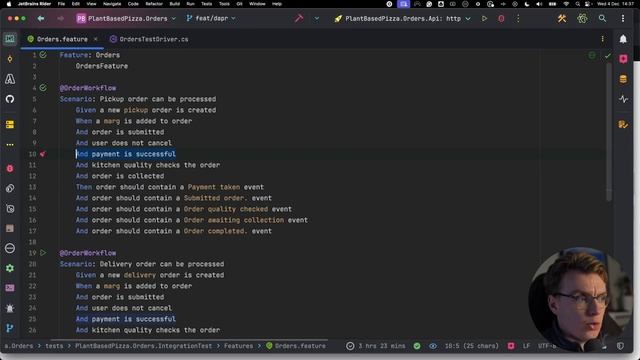Image resolution: width=640 pixels, height=360 pixels.
Task: Open the yellow database/services sidebar icon
Action: 10,124
